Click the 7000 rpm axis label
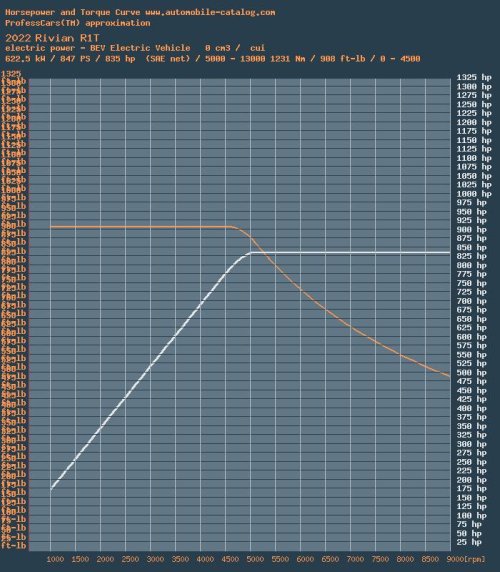The width and height of the screenshot is (500, 572). pos(355,559)
